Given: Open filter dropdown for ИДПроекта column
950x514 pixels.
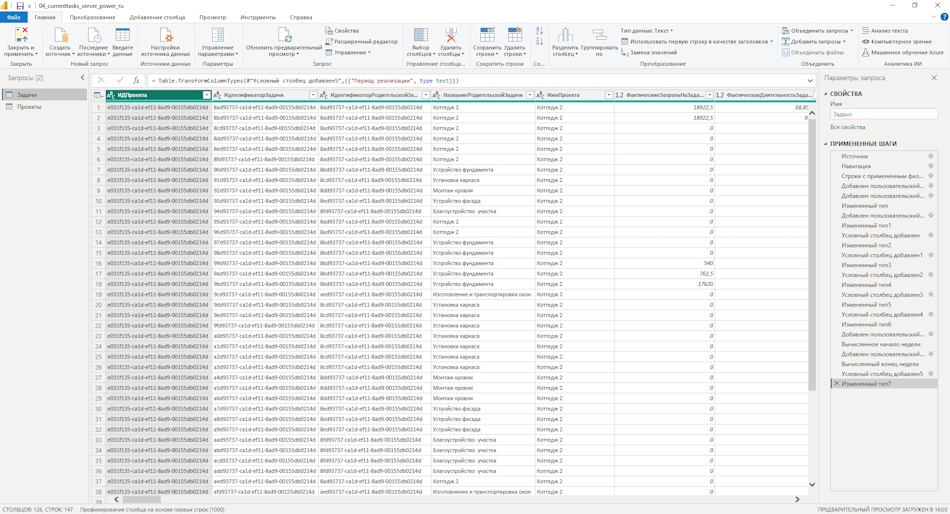Looking at the screenshot, I should [x=207, y=95].
